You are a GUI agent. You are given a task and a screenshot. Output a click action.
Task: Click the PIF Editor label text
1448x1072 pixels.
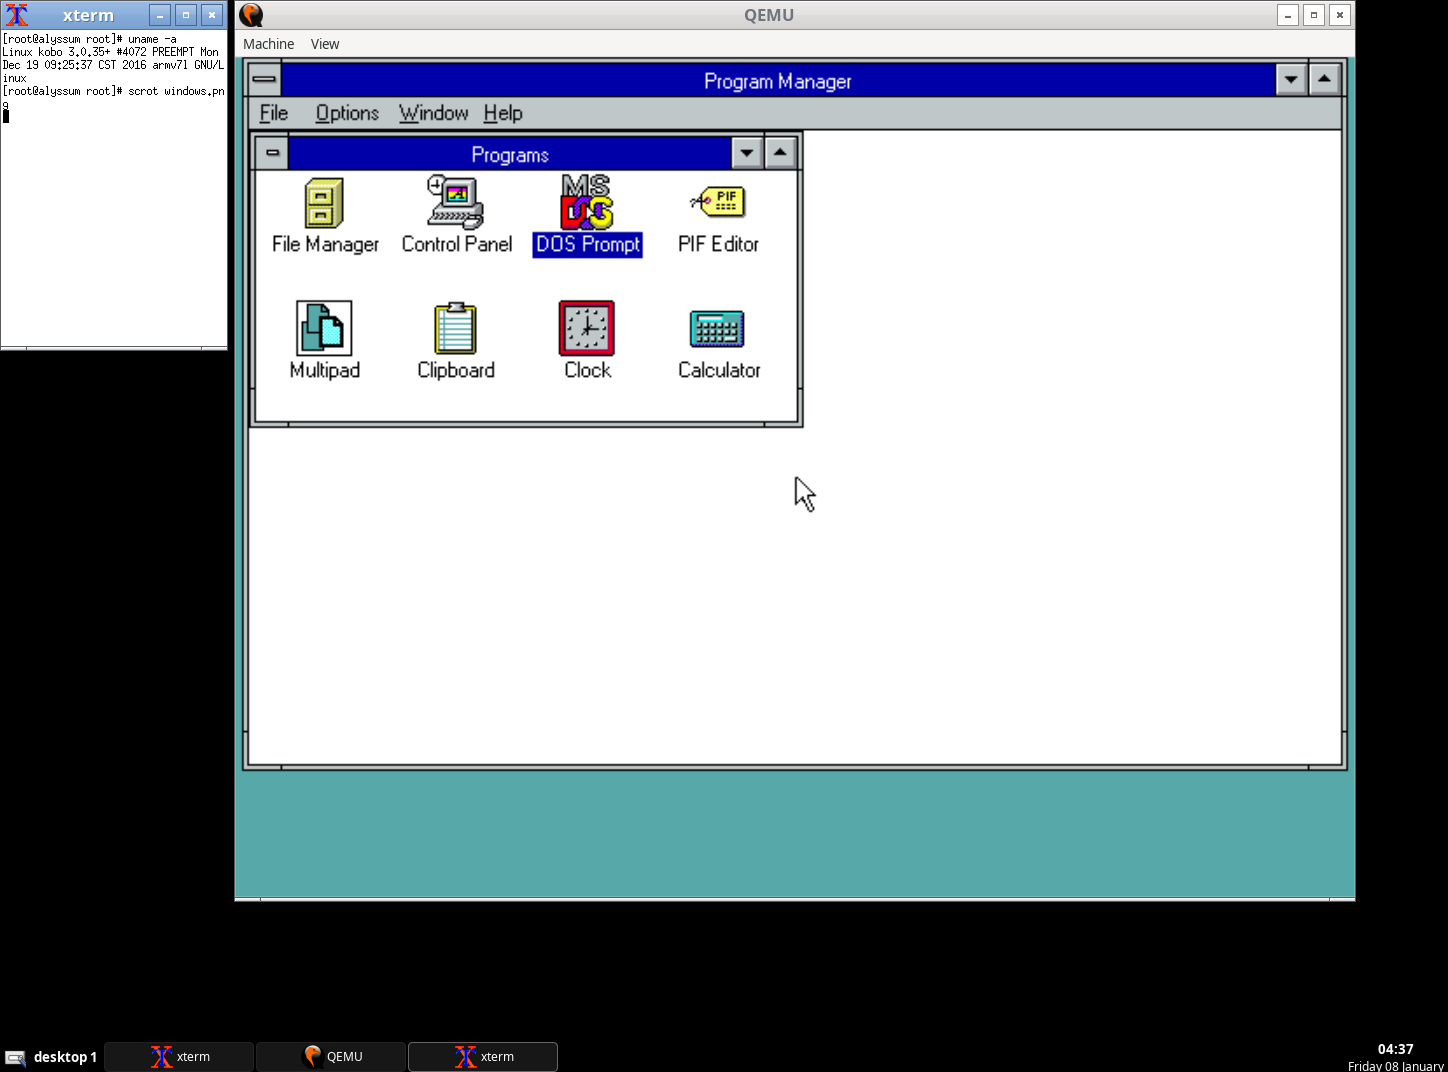click(718, 244)
